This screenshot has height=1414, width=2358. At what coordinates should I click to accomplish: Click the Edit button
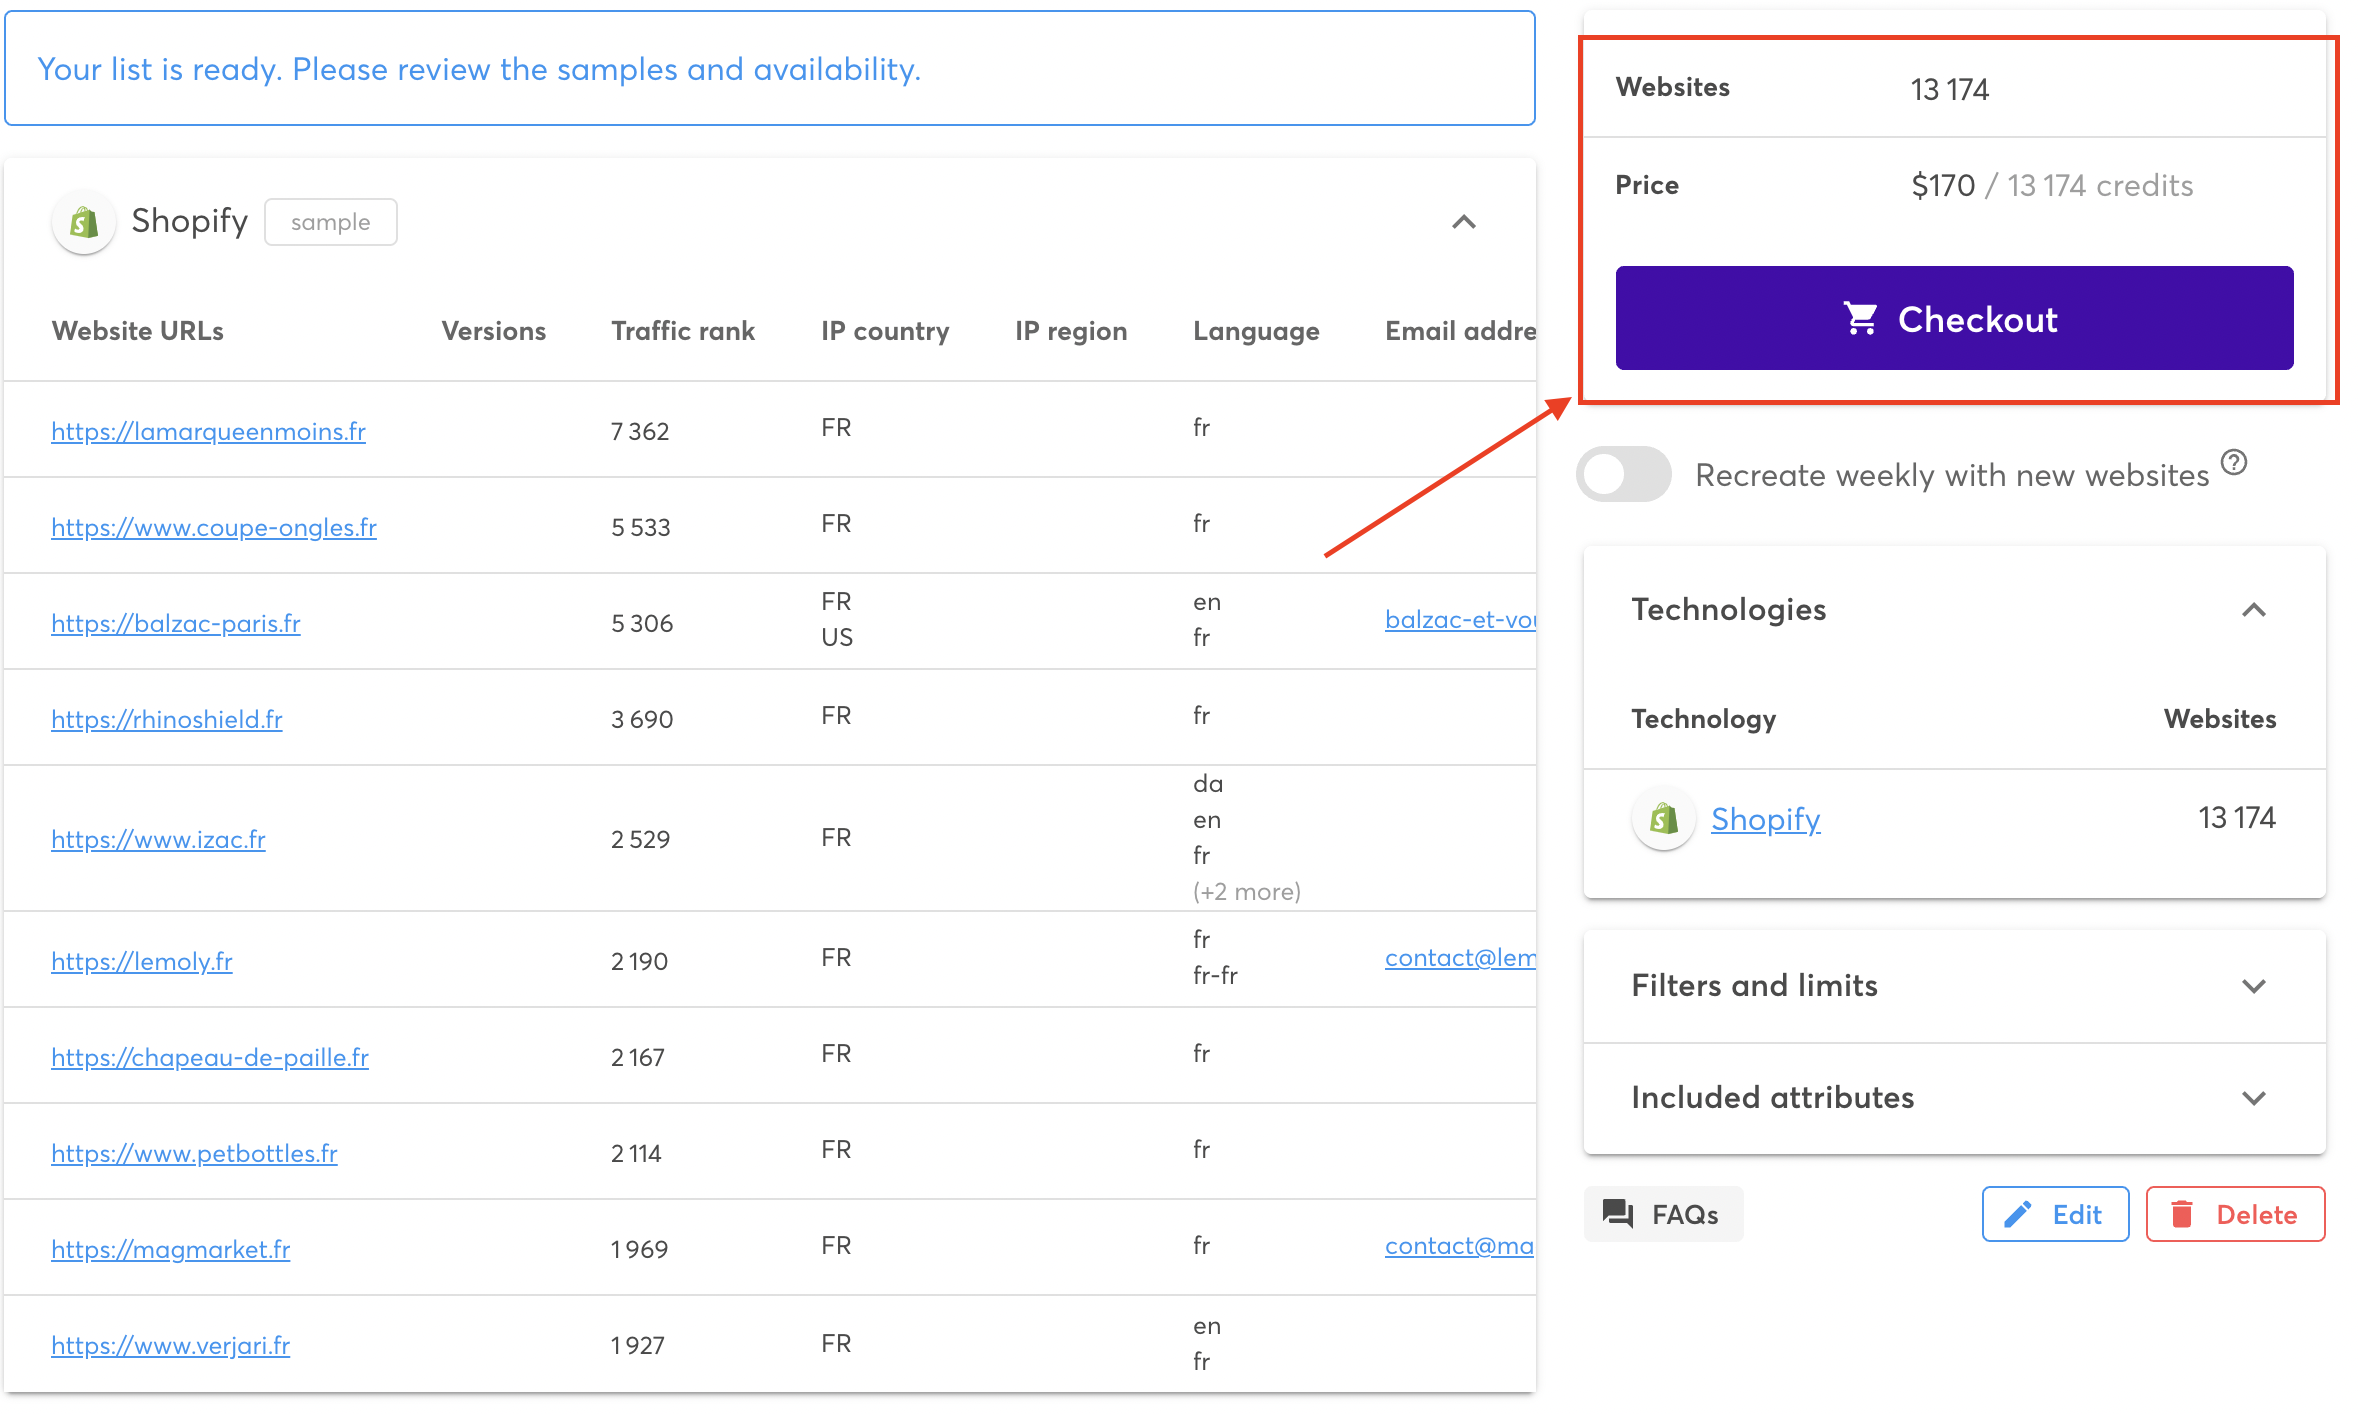(x=2055, y=1214)
